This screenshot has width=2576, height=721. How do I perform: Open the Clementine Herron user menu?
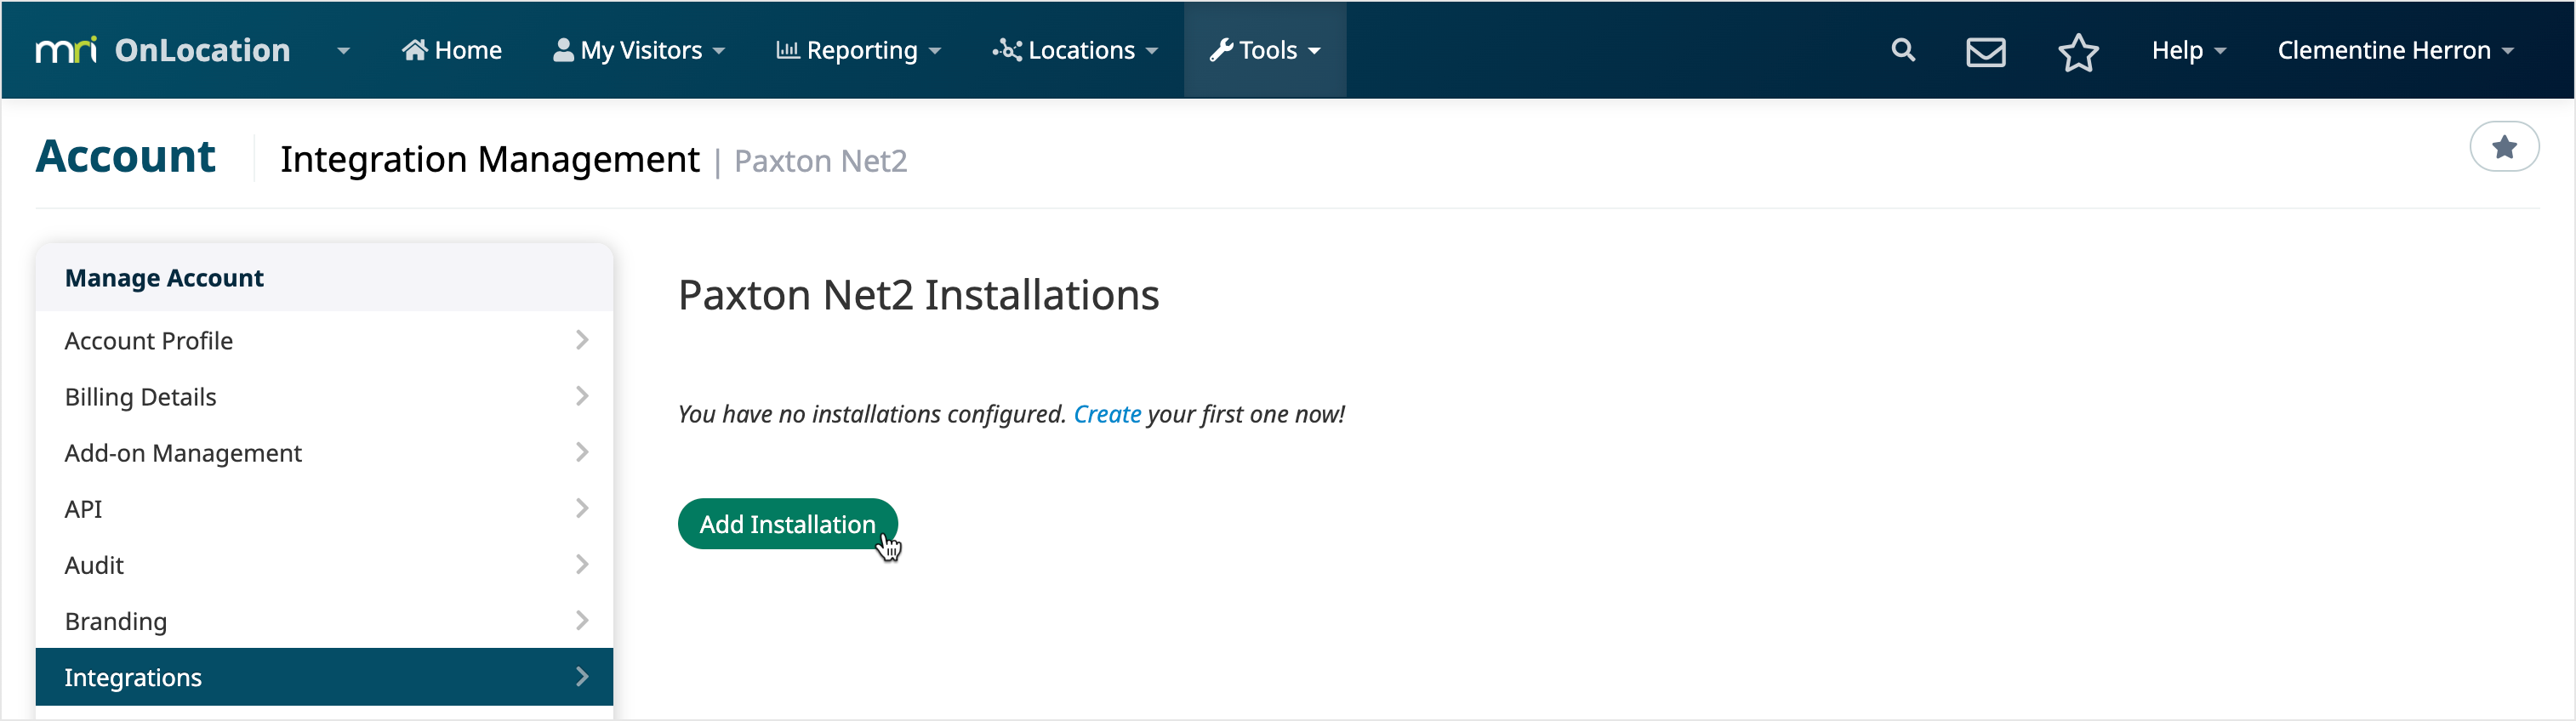pos(2395,50)
